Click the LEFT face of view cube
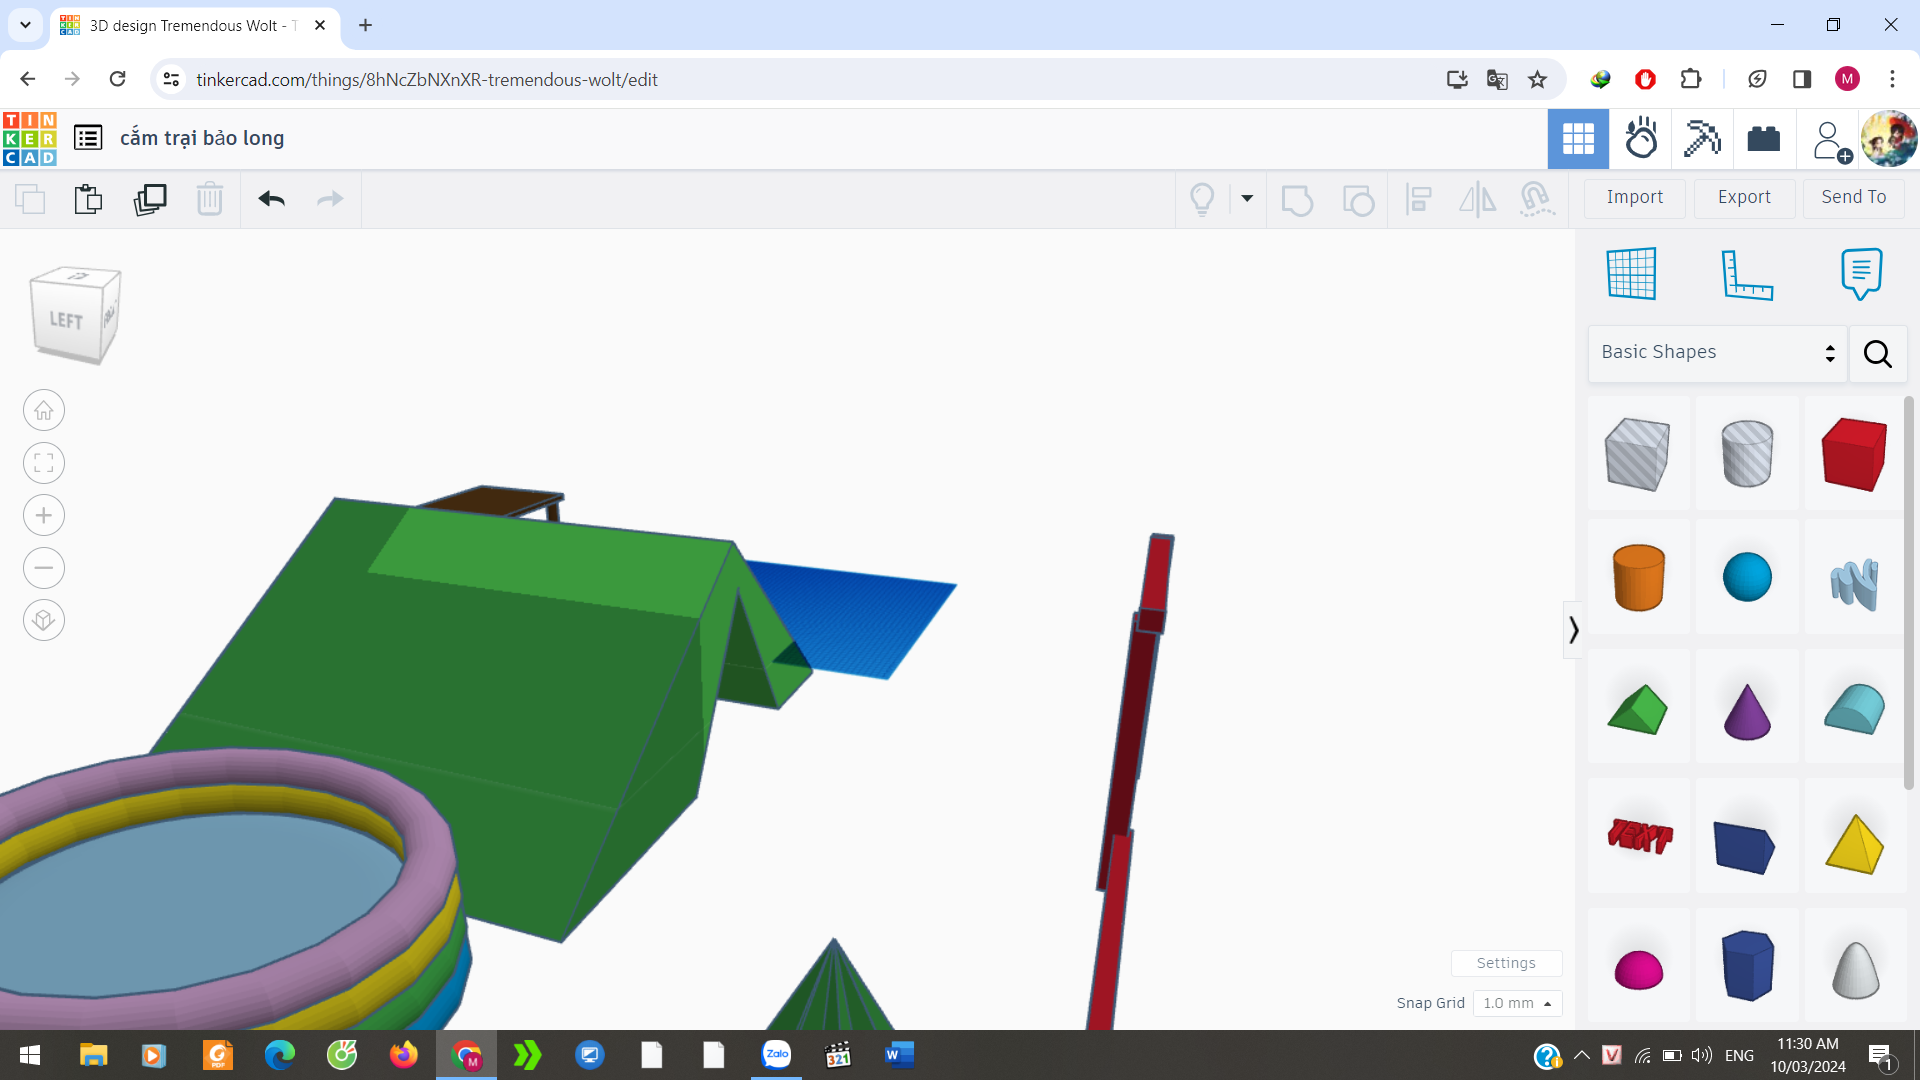This screenshot has width=1920, height=1080. [x=66, y=320]
